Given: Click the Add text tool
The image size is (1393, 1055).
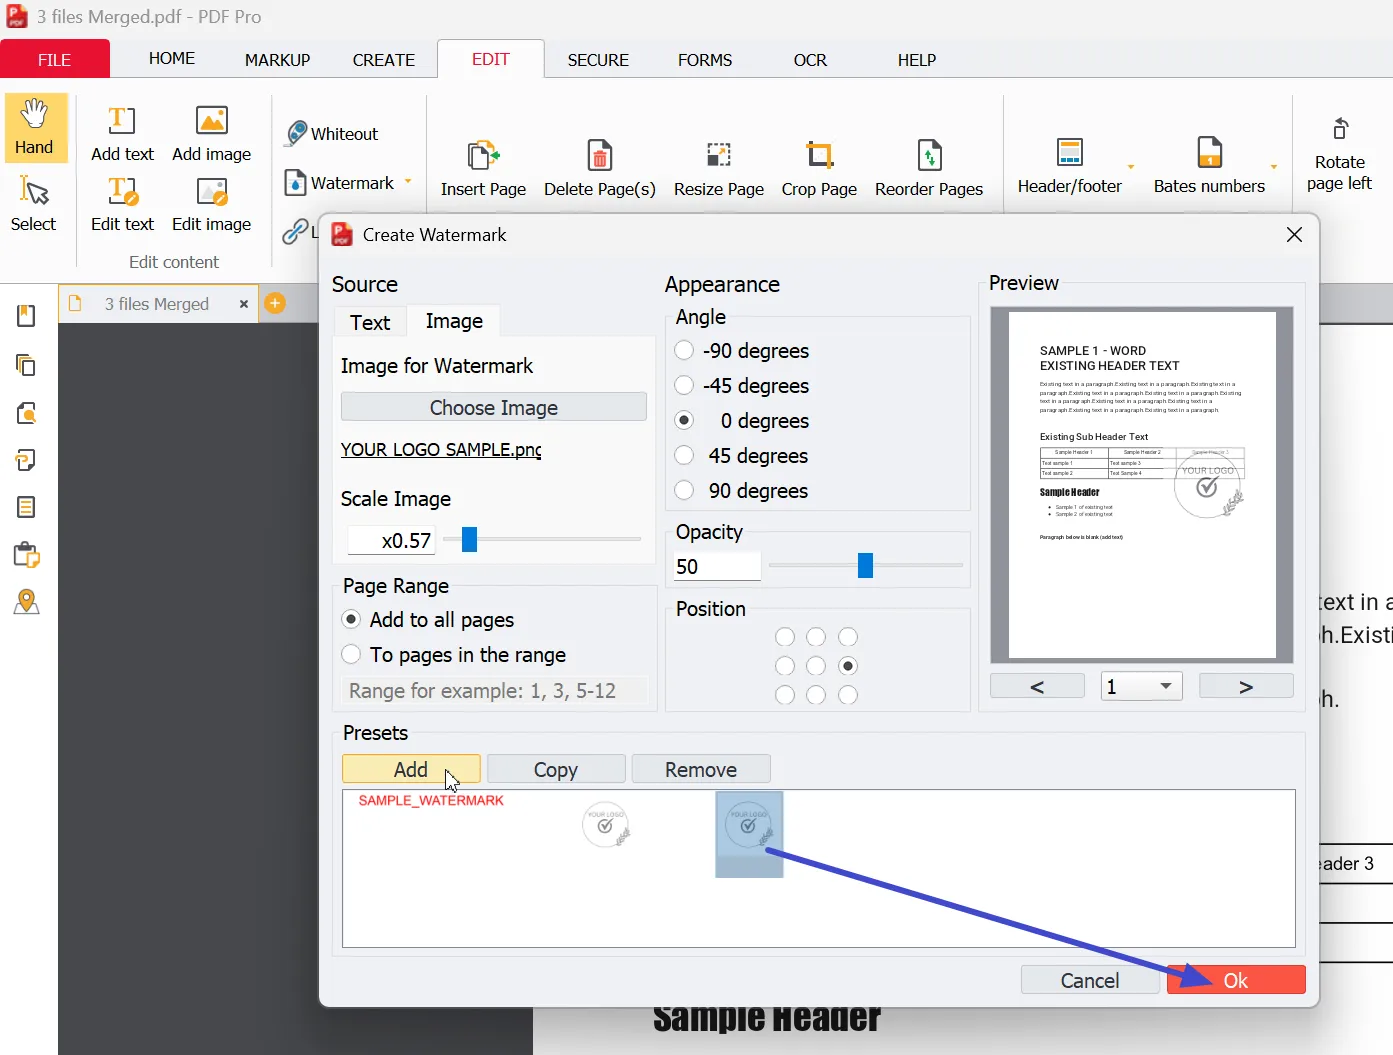Looking at the screenshot, I should pos(122,134).
